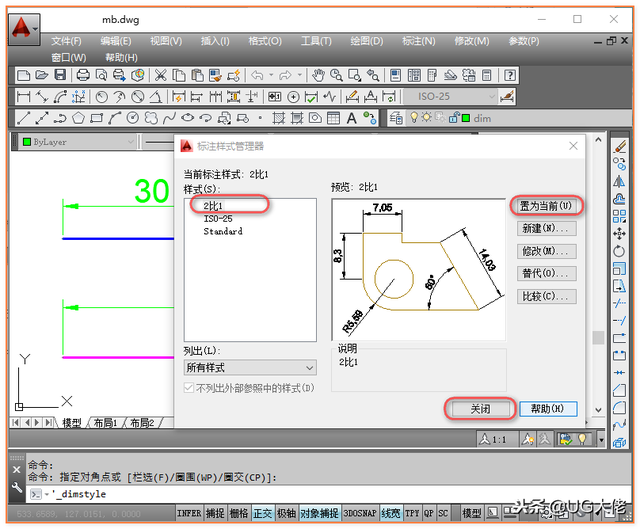Toggle 正交 ortho mode in status bar

[262, 513]
